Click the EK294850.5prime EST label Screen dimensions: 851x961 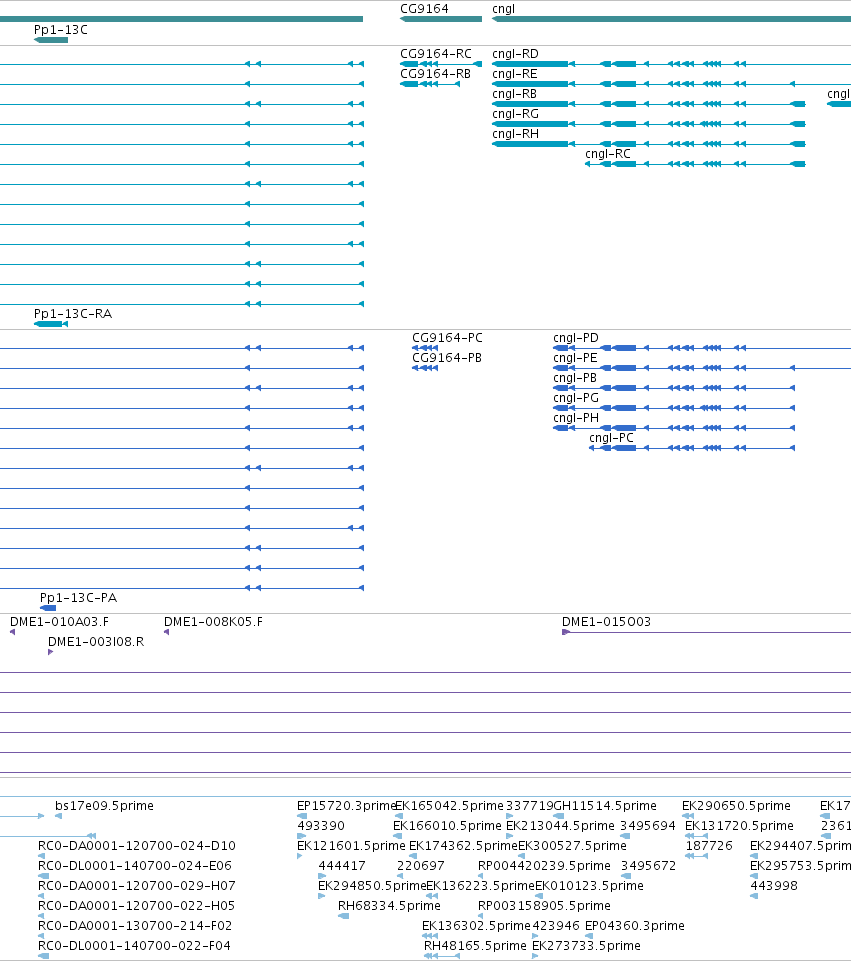372,886
